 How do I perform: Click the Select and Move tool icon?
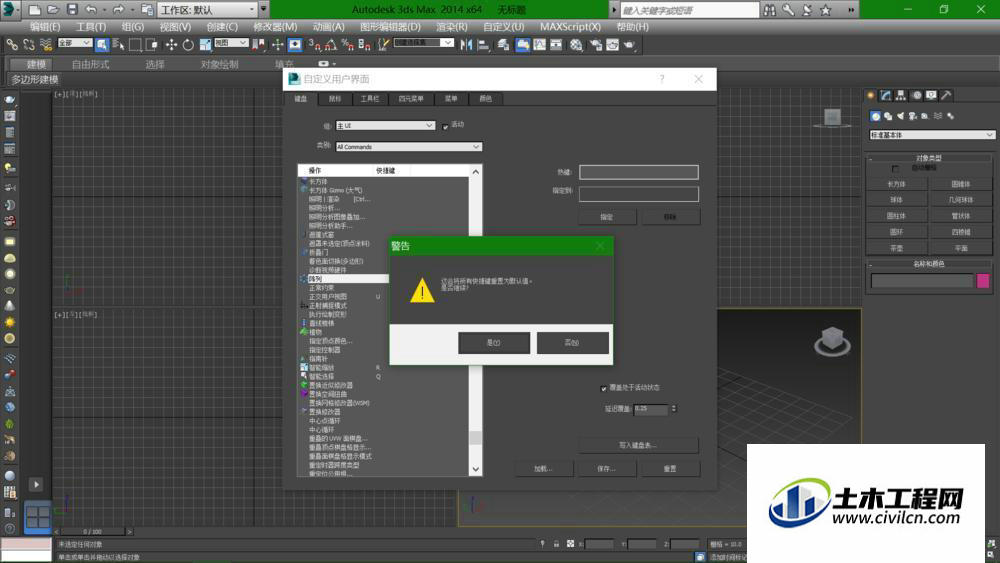pos(171,45)
